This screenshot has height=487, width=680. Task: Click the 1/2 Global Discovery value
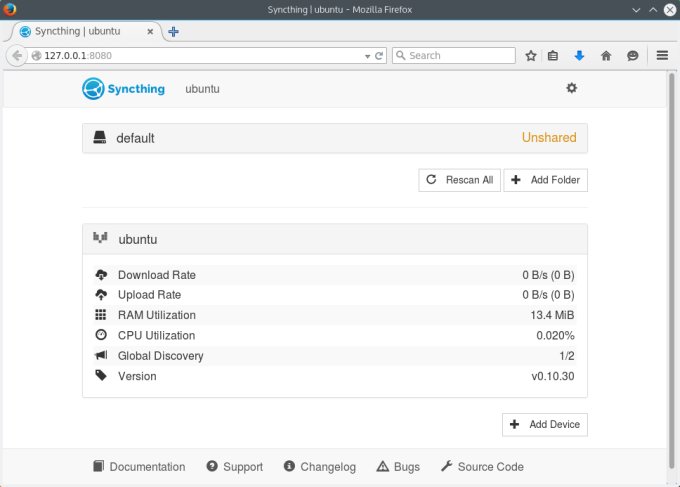point(567,356)
